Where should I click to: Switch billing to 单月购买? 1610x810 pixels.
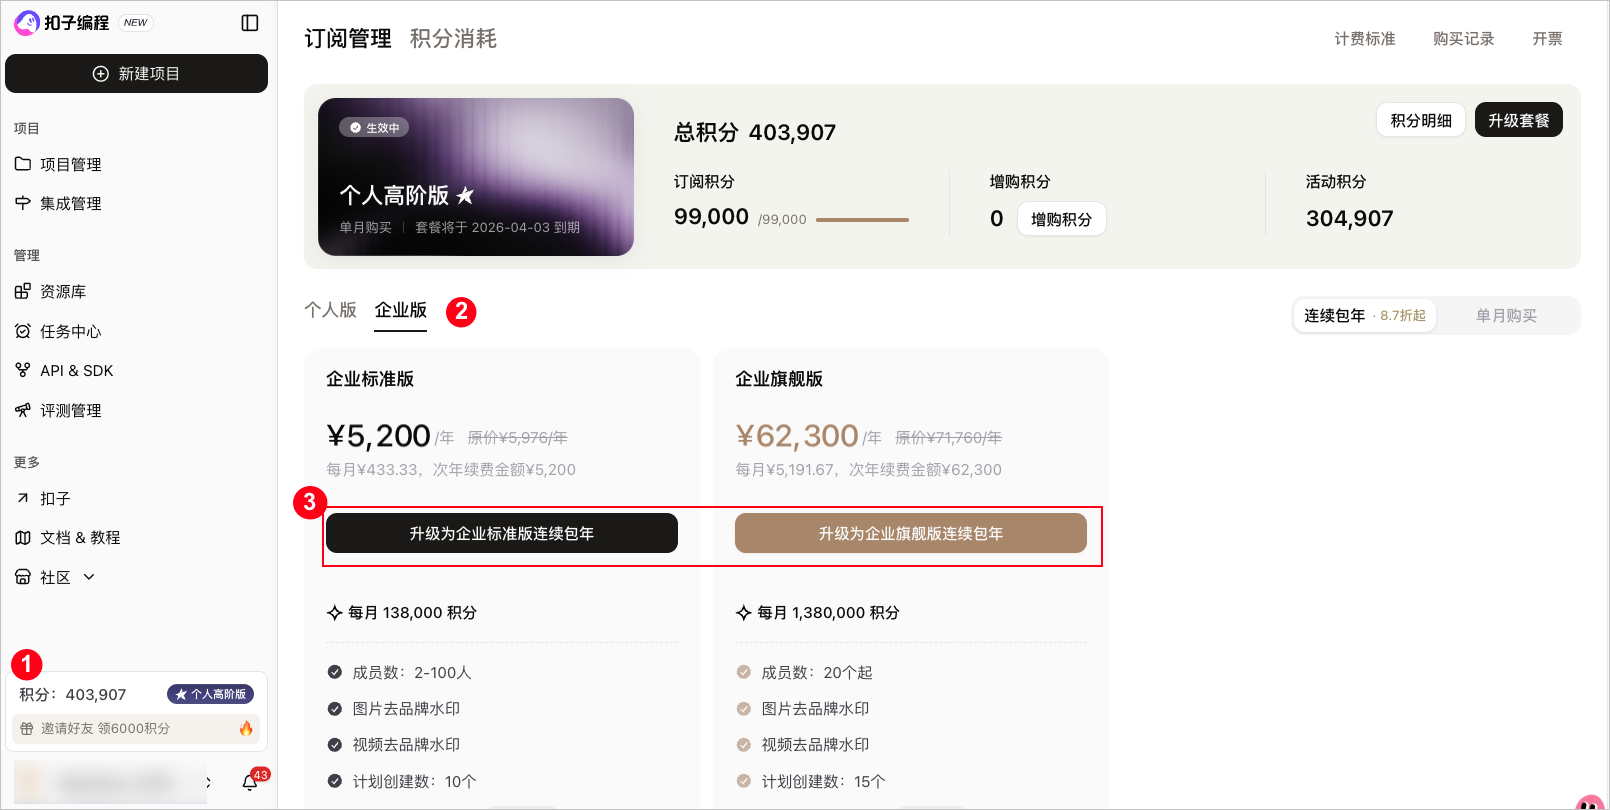1506,315
